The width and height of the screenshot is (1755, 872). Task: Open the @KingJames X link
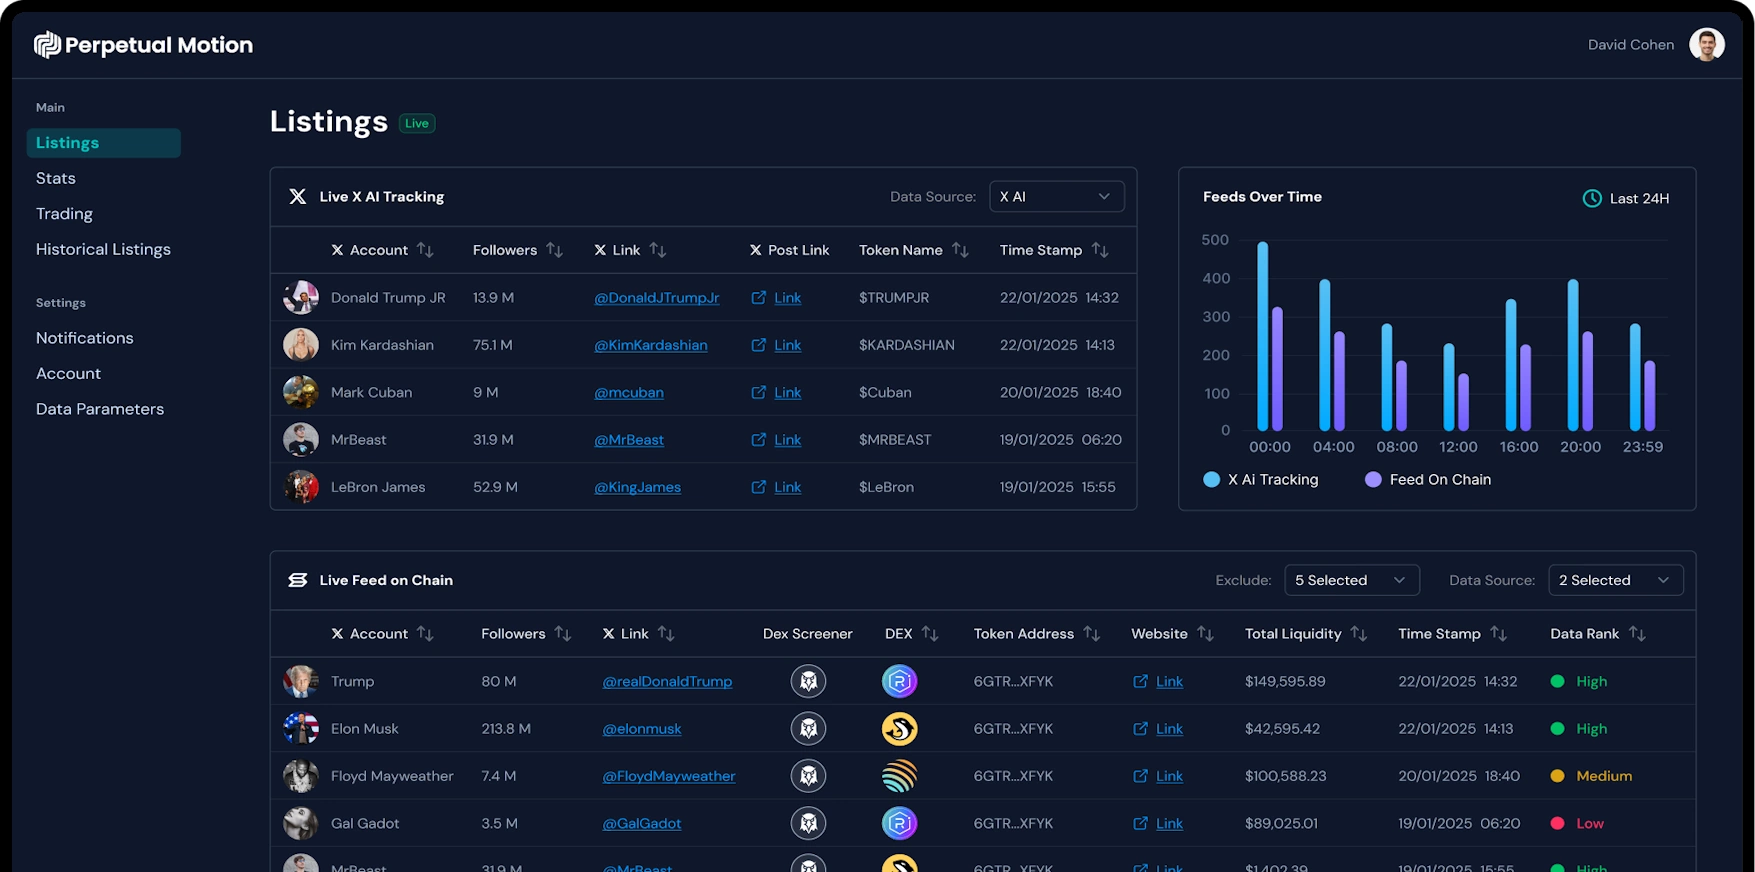coord(638,487)
